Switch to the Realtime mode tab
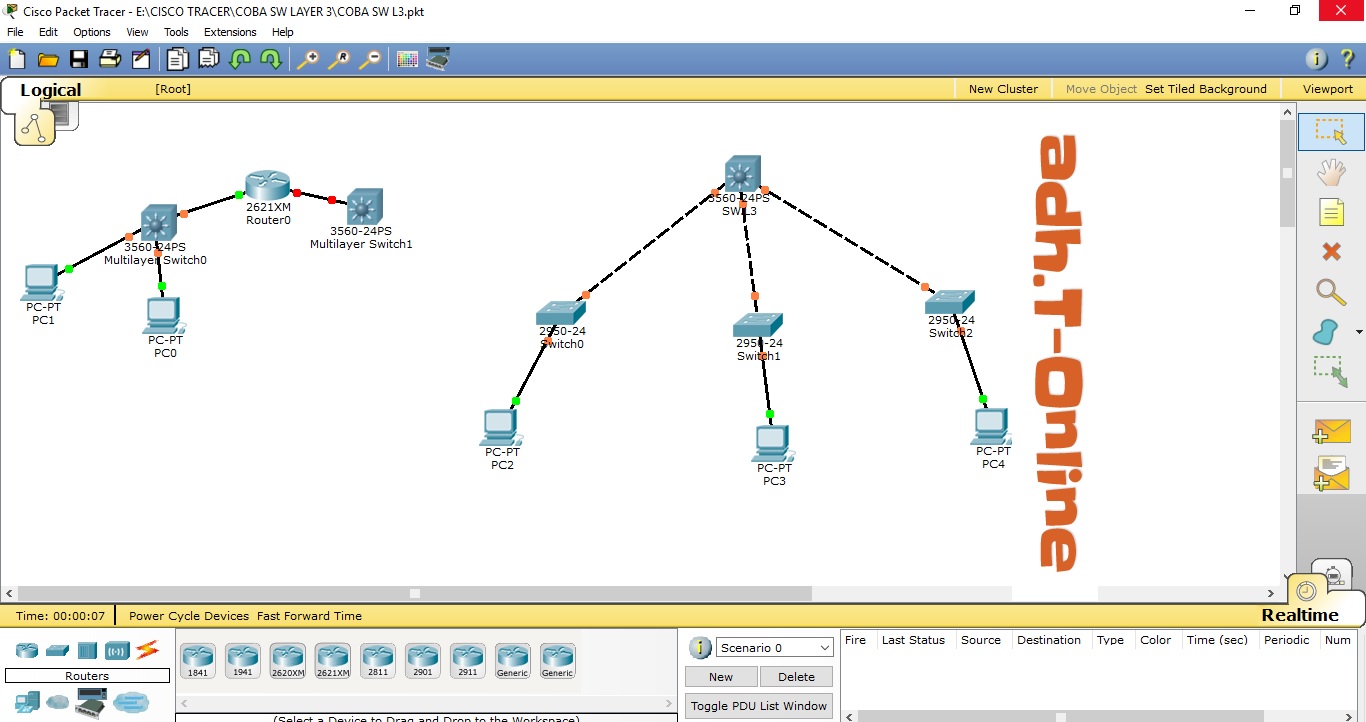Viewport: 1366px width, 722px height. pos(1299,615)
